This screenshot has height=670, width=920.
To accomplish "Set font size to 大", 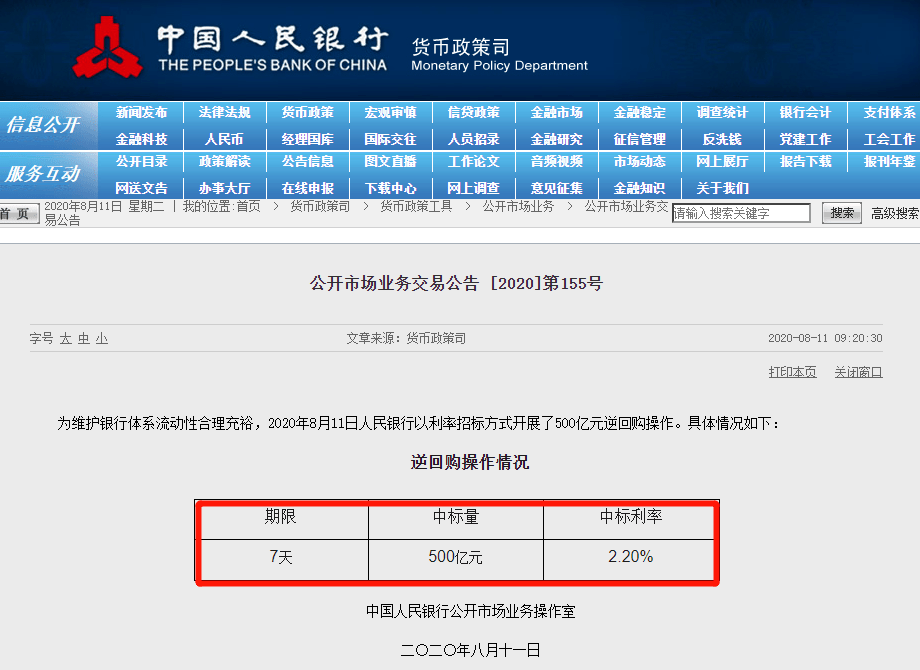I will click(x=66, y=339).
